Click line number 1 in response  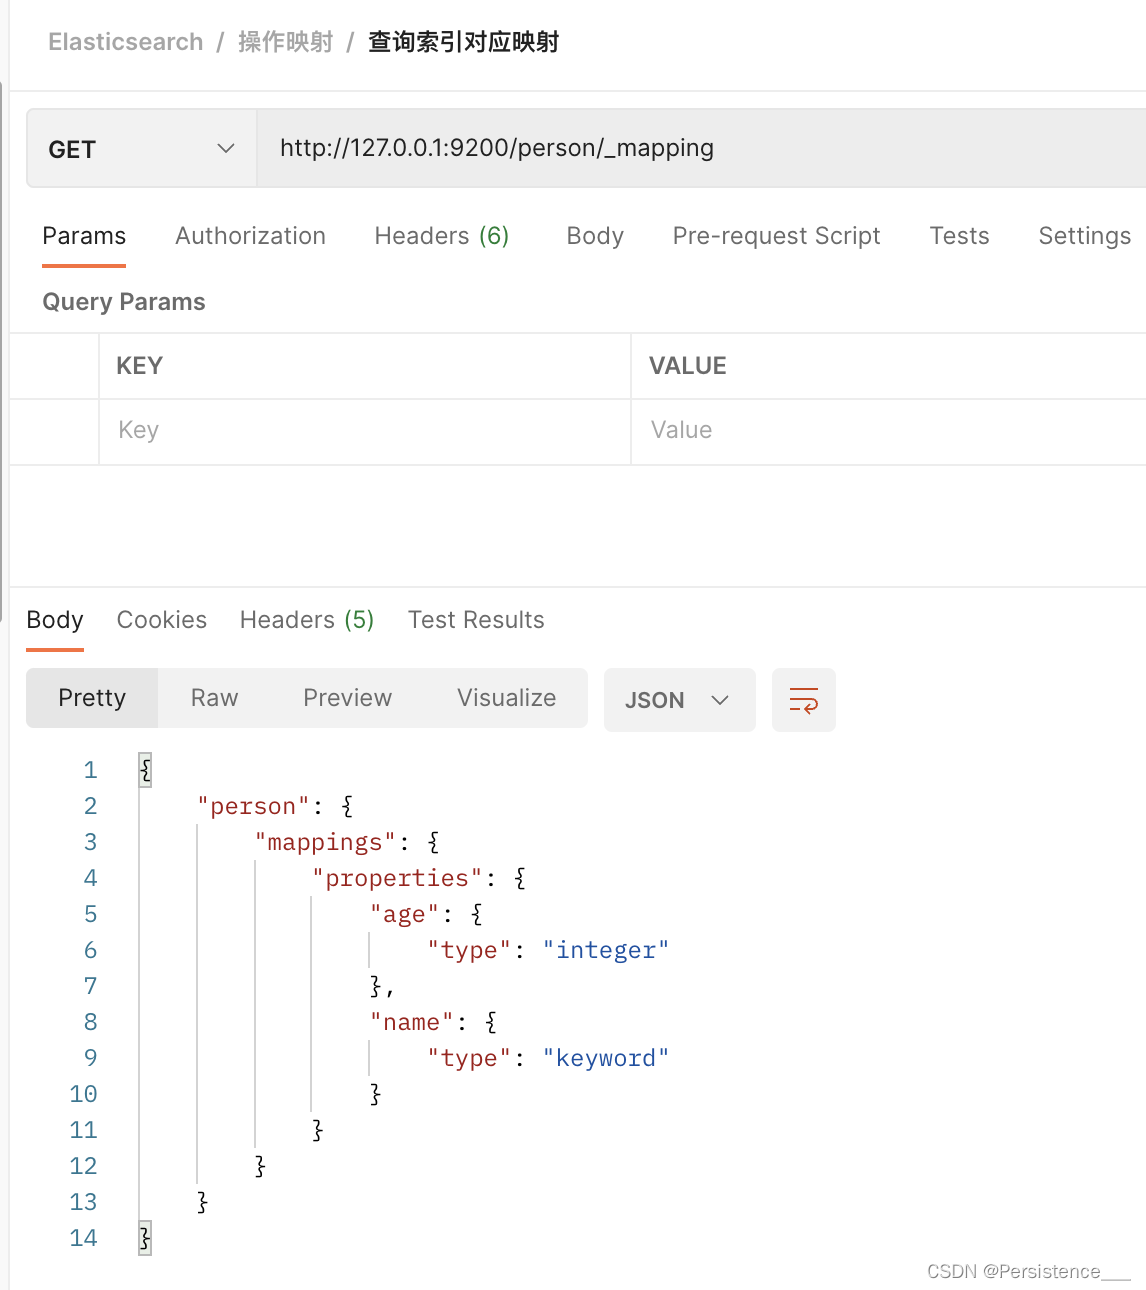pyautogui.click(x=90, y=770)
